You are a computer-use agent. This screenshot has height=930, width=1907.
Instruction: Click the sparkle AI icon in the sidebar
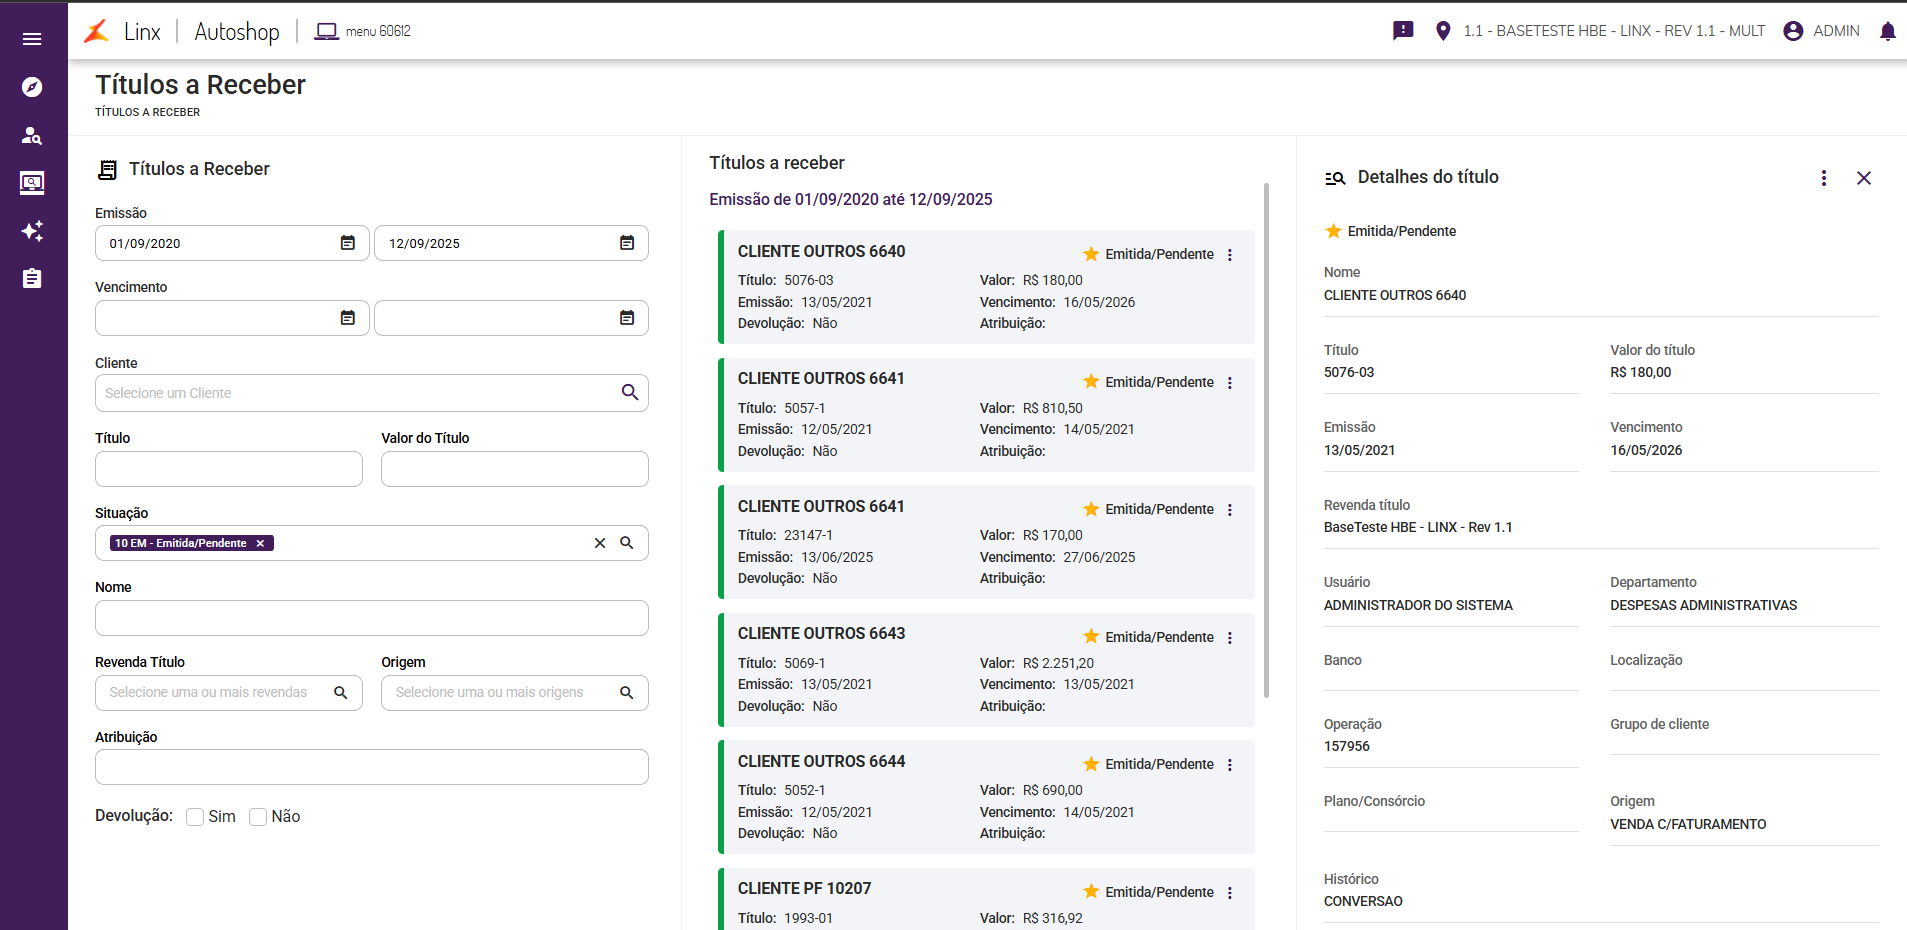[32, 231]
